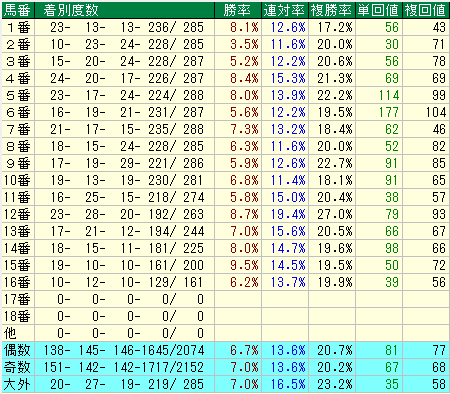Click the 単回値 column header

point(378,10)
